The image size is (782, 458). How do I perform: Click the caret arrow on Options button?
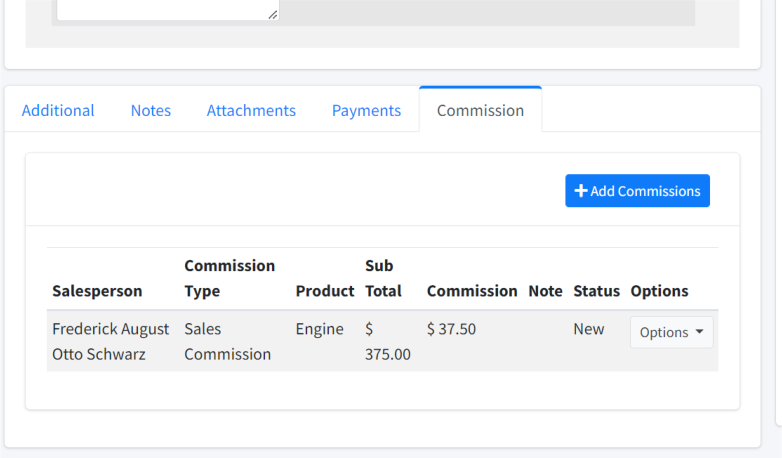(699, 332)
